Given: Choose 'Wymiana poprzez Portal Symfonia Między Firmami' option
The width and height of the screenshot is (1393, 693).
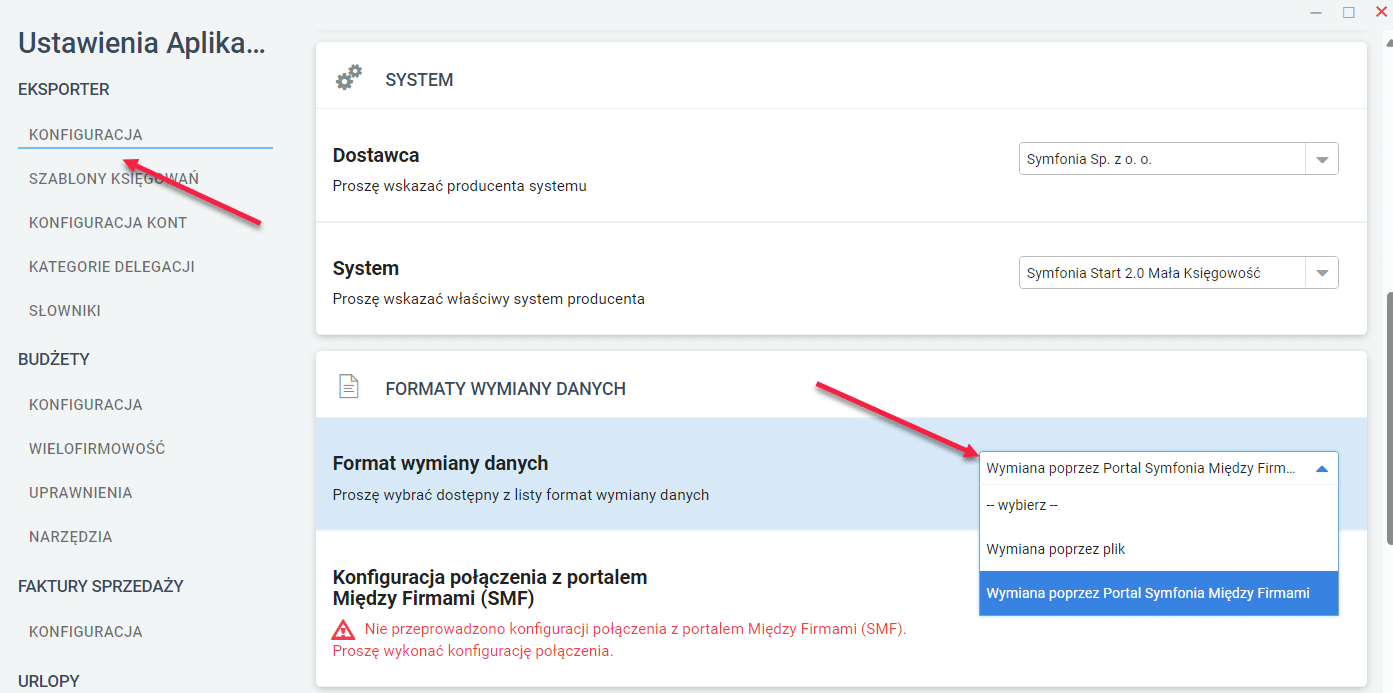Looking at the screenshot, I should [1159, 593].
